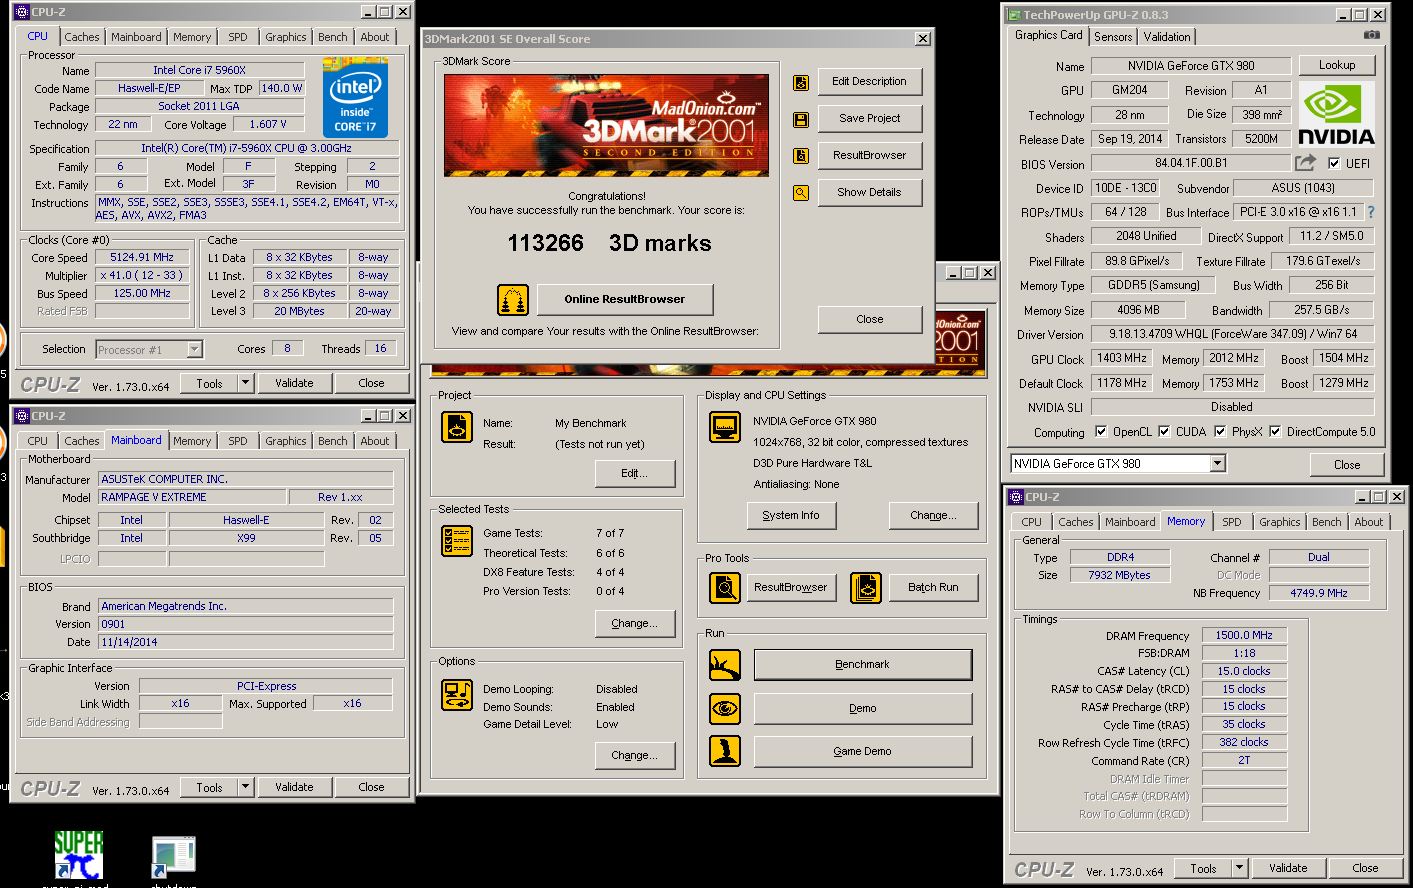
Task: Toggle the PhysX checkbox
Action: (1220, 432)
